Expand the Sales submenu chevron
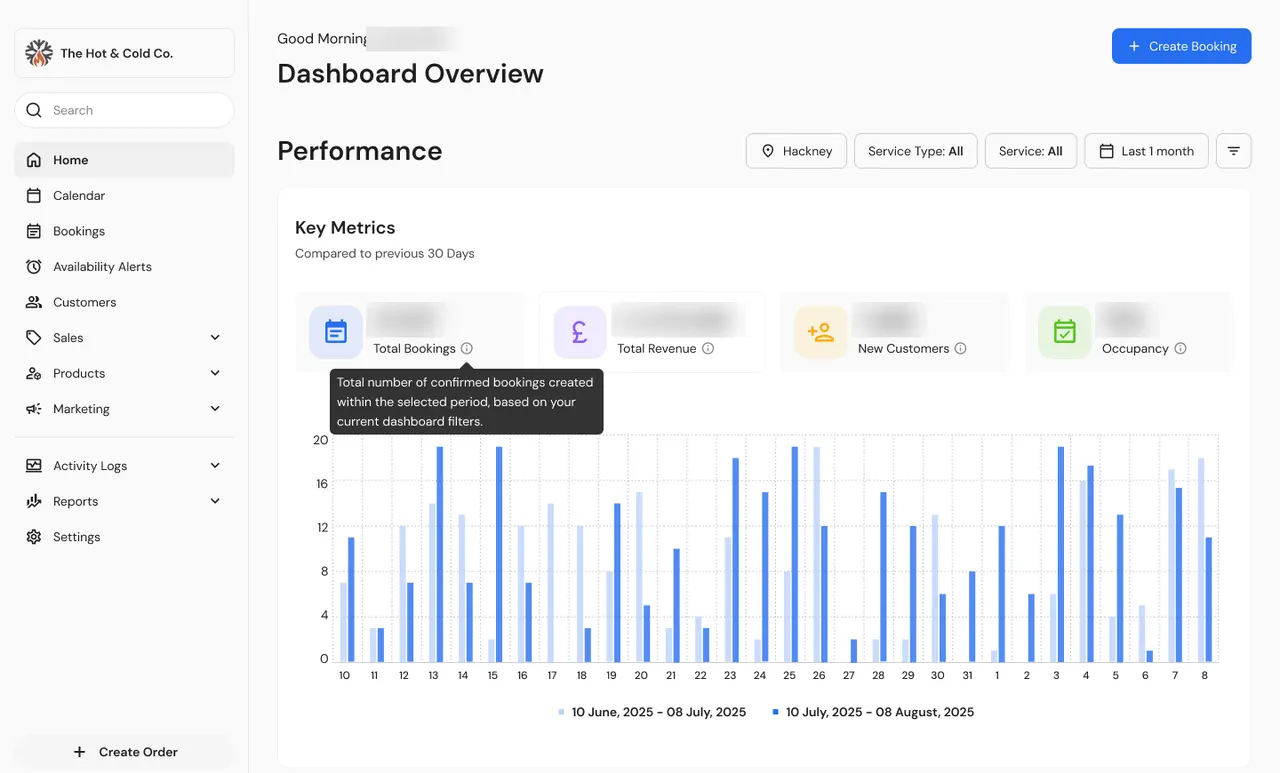 [x=215, y=338]
